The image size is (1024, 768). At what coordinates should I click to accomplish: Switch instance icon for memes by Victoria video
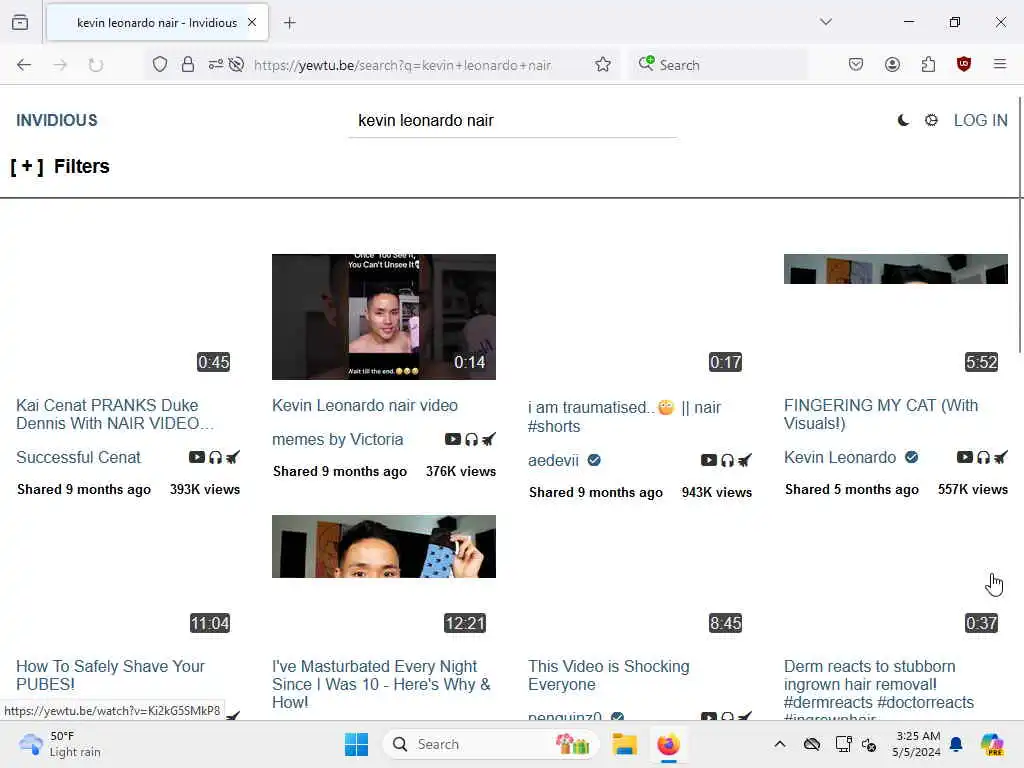click(488, 440)
